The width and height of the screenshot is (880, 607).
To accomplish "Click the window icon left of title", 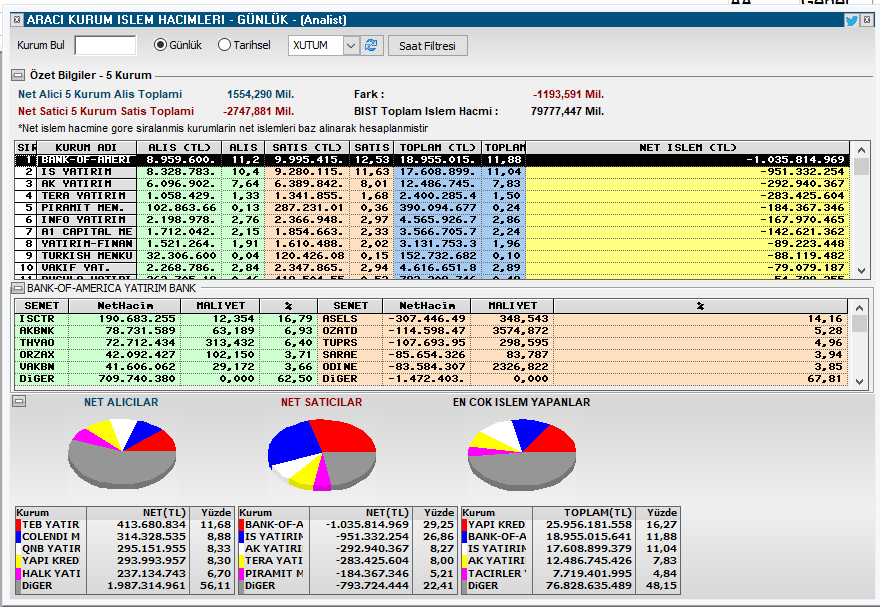I will pyautogui.click(x=17, y=20).
